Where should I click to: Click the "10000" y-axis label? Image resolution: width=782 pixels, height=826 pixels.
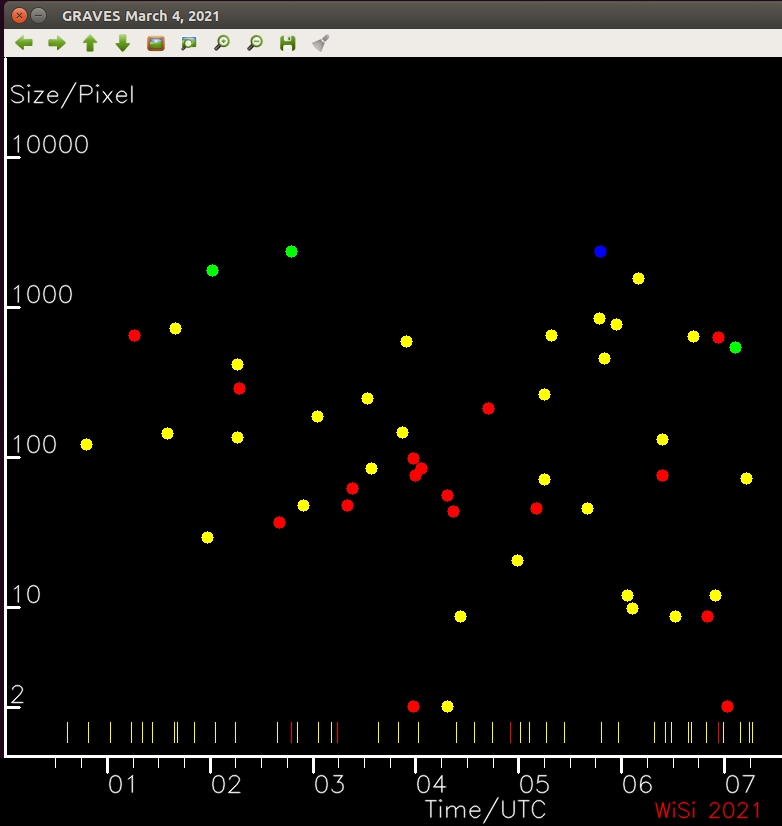[50, 144]
